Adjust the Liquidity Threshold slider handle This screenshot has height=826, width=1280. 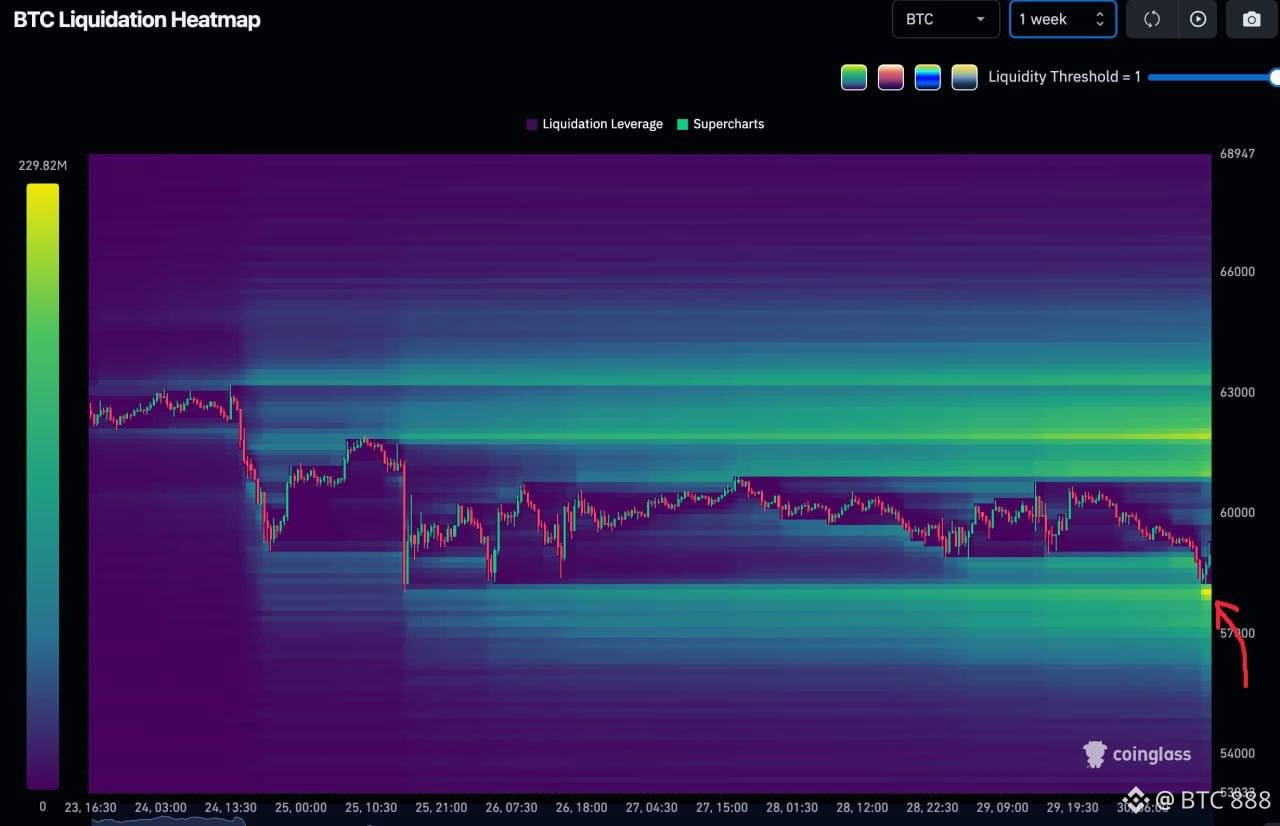click(x=1274, y=77)
